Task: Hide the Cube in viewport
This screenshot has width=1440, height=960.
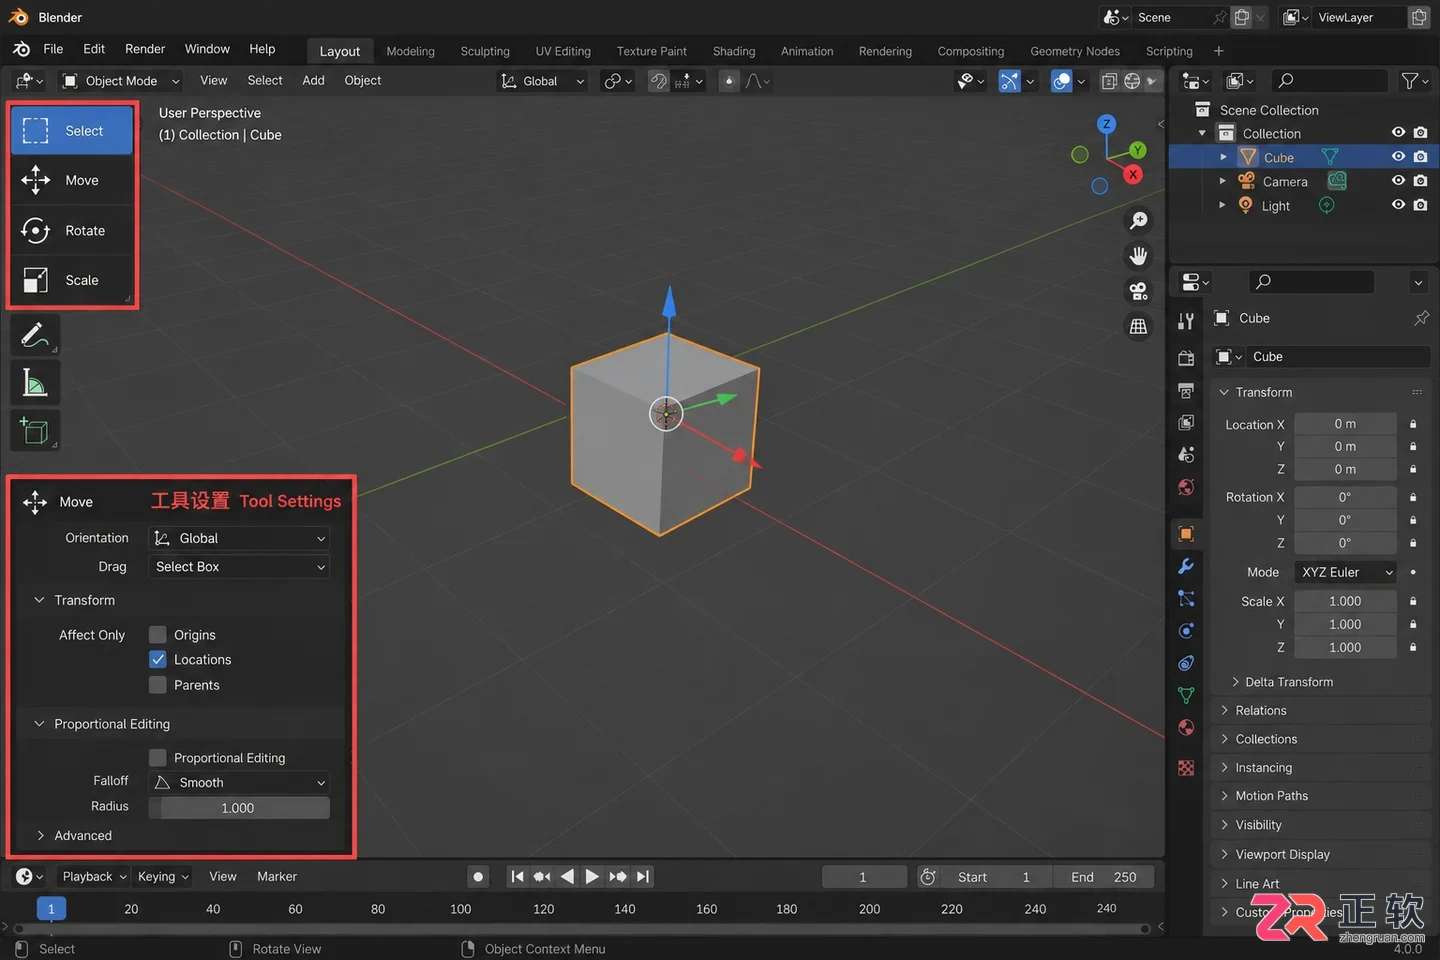Action: pos(1398,157)
